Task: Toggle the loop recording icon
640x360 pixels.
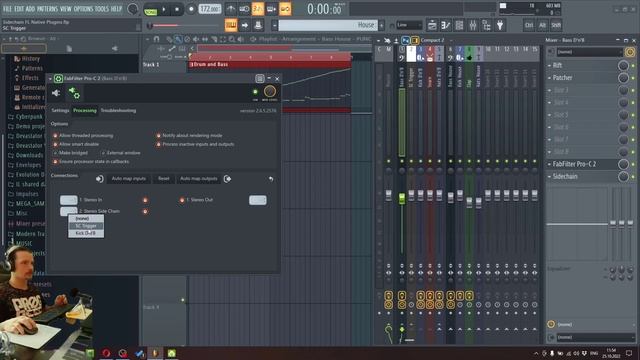Action: click(x=285, y=9)
